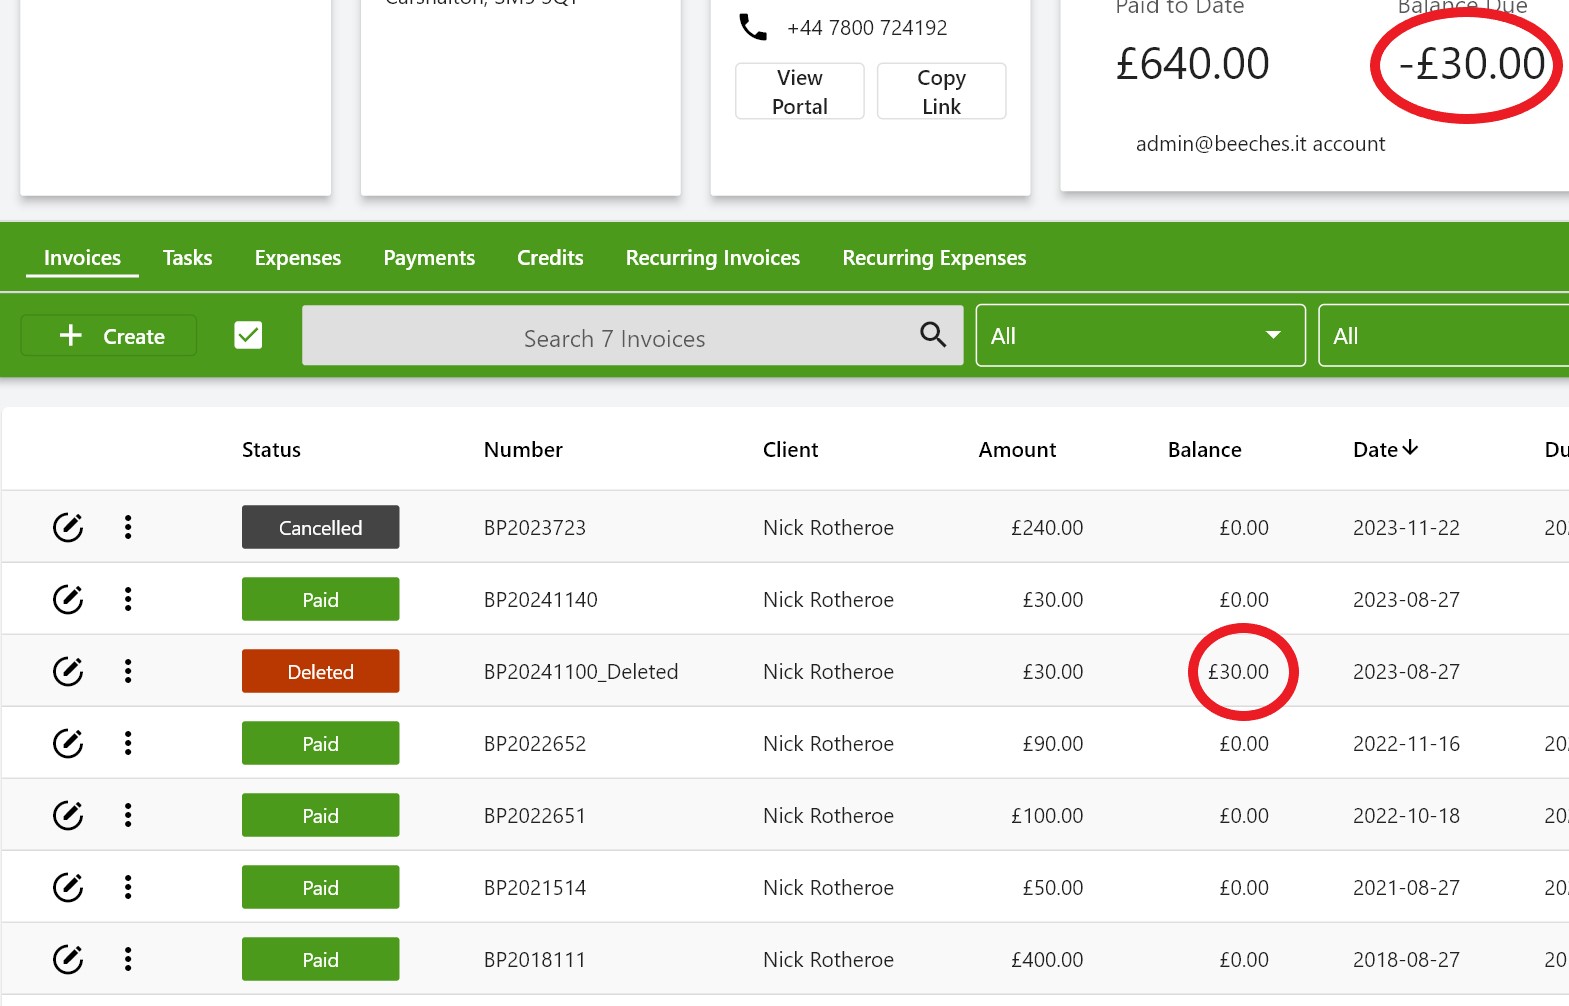The height and width of the screenshot is (1006, 1569).
Task: Click the edit icon for invoice BP2023723
Action: [x=68, y=527]
